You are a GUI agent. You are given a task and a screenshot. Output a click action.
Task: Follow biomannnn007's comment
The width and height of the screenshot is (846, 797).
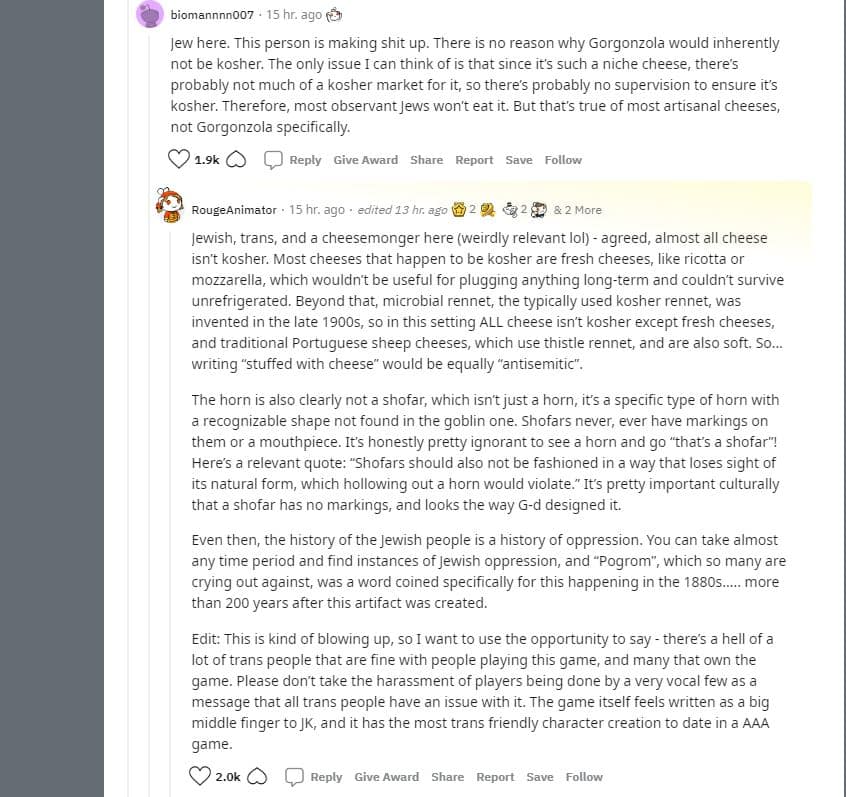click(563, 160)
